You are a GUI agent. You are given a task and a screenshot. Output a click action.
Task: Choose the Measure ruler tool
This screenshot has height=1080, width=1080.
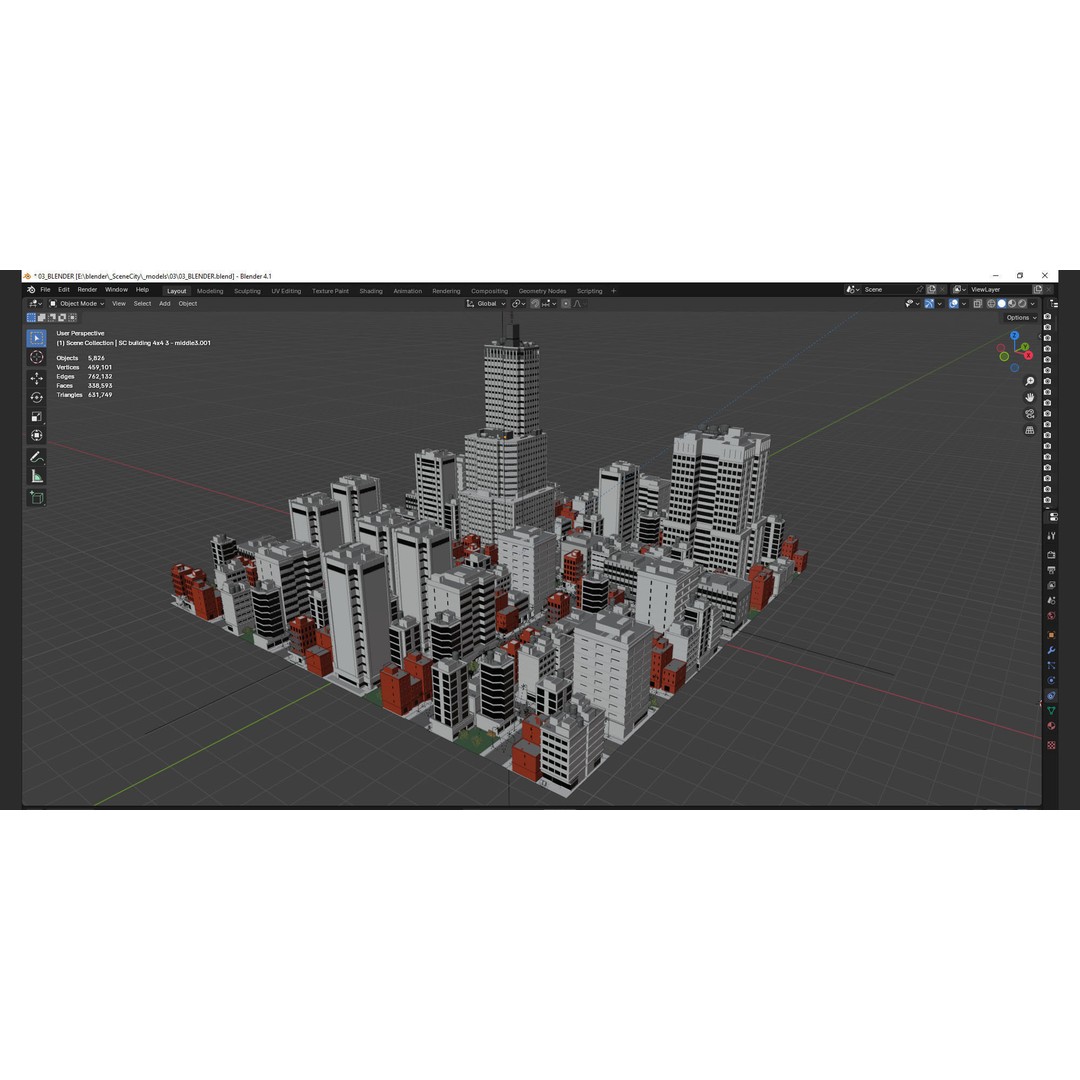(37, 476)
